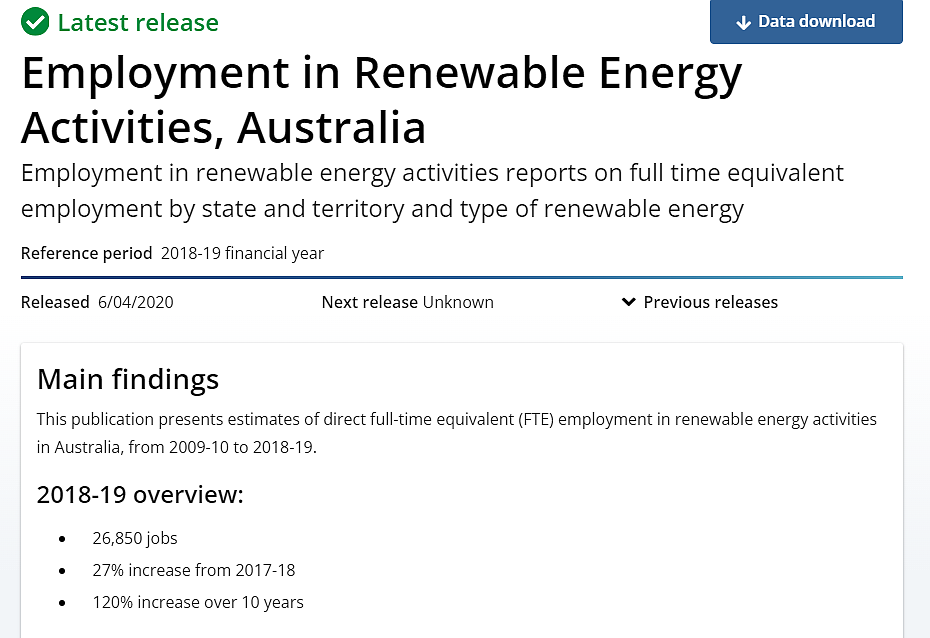Click the '27% increase from 2017-18' bullet
This screenshot has width=930, height=638.
click(x=194, y=570)
